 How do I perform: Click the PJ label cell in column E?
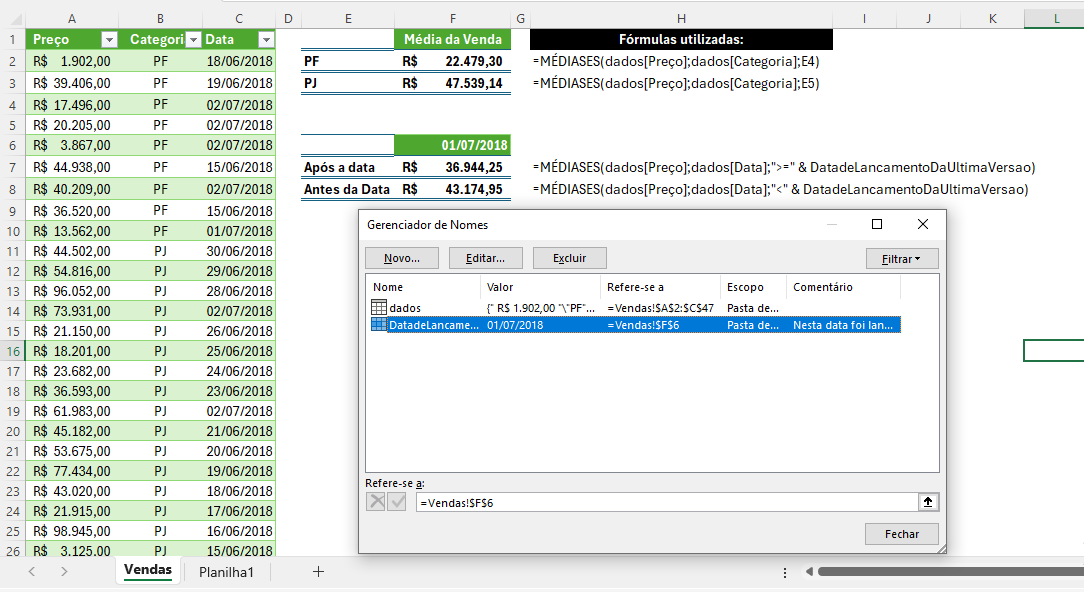(348, 84)
